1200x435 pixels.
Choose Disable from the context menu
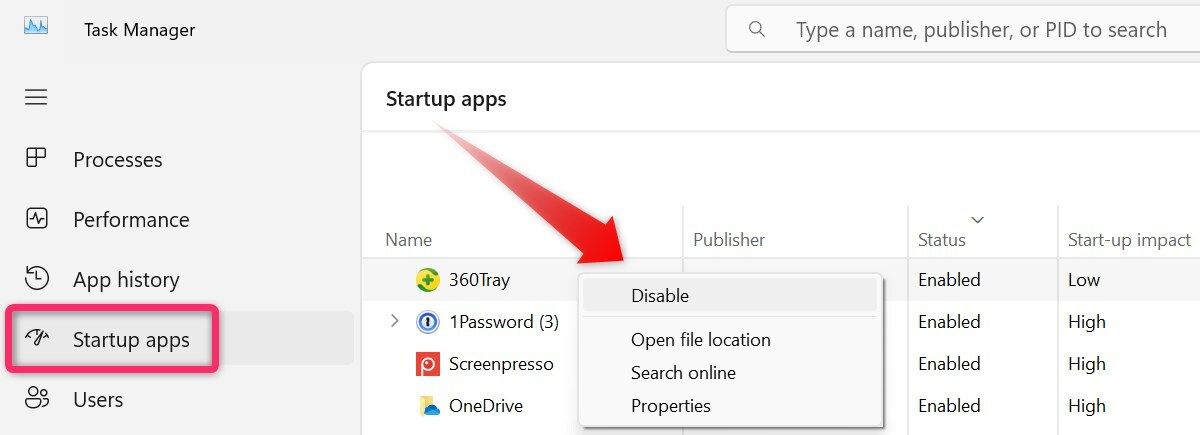(730, 295)
